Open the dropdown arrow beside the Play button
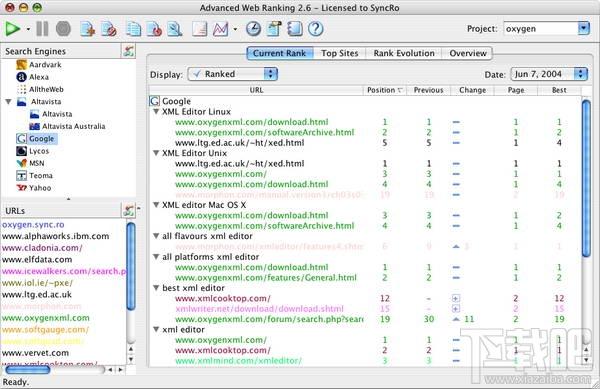This screenshot has width=600, height=389. pyautogui.click(x=28, y=29)
